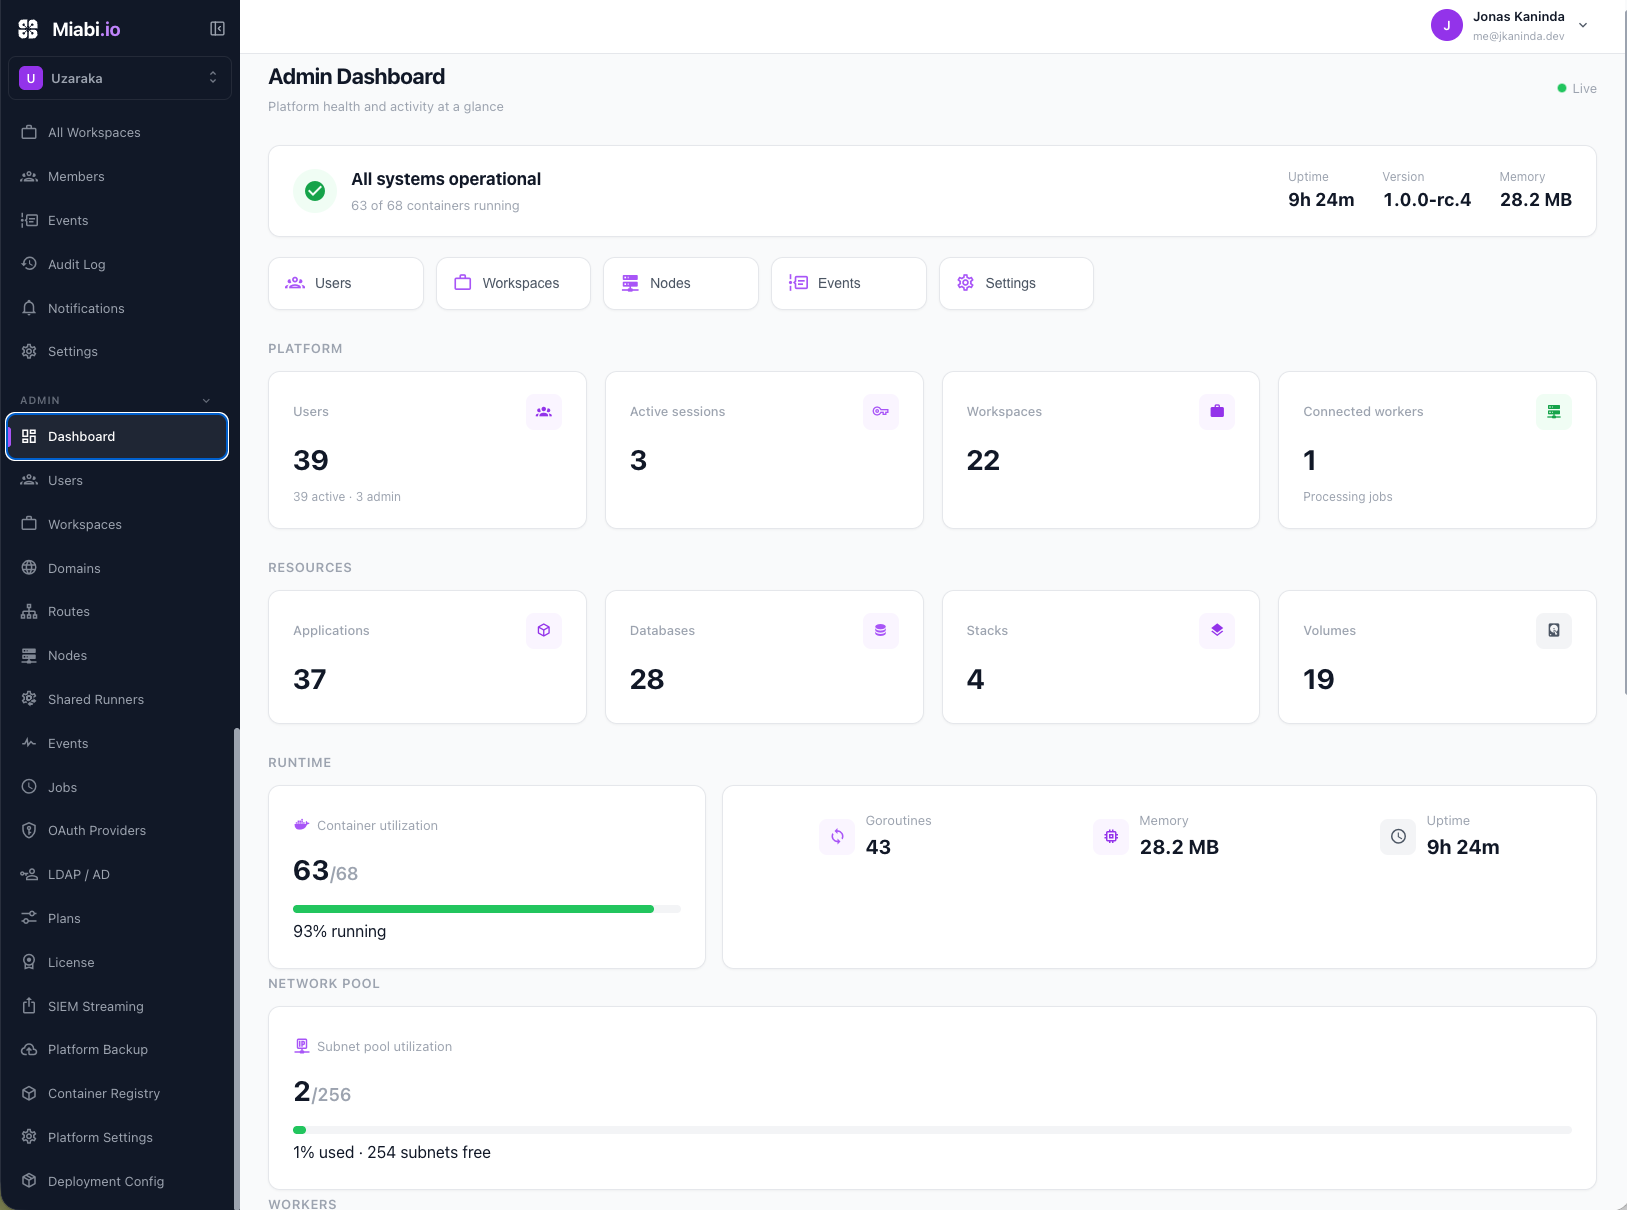Image resolution: width=1627 pixels, height=1210 pixels.
Task: Click the Goroutines refresh icon
Action: coord(837,836)
